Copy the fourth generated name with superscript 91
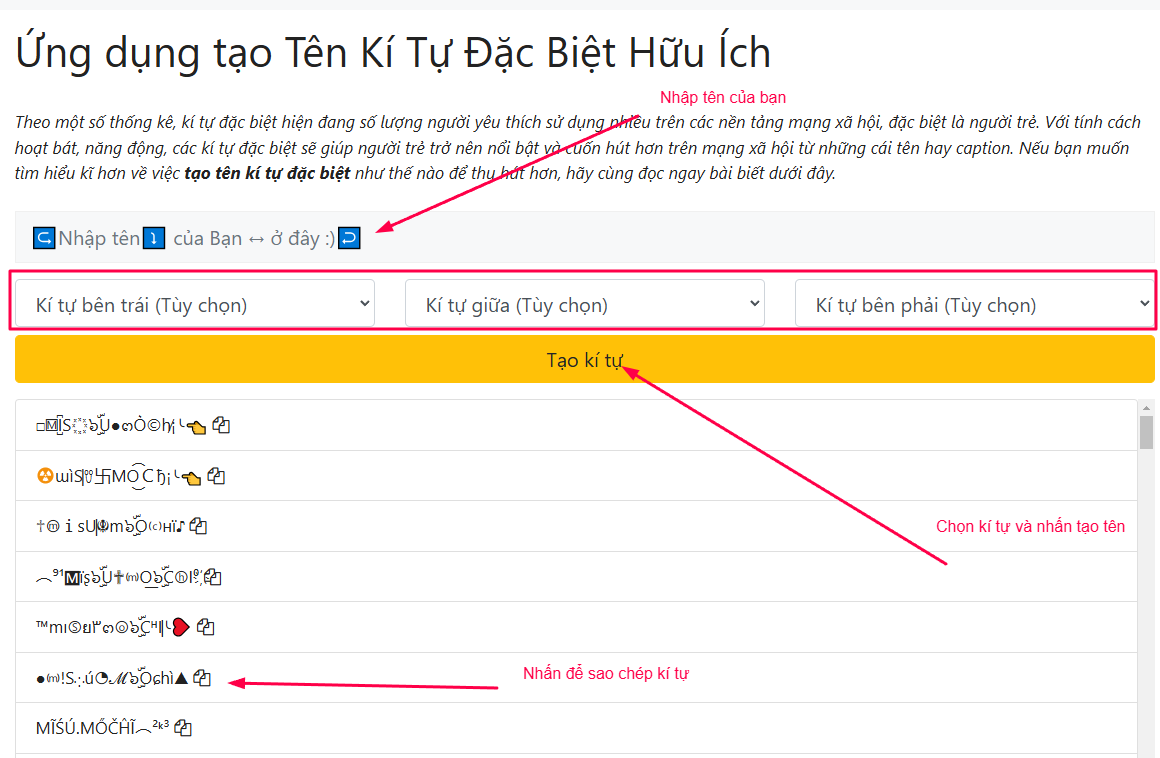The height and width of the screenshot is (758, 1160). pyautogui.click(x=213, y=577)
